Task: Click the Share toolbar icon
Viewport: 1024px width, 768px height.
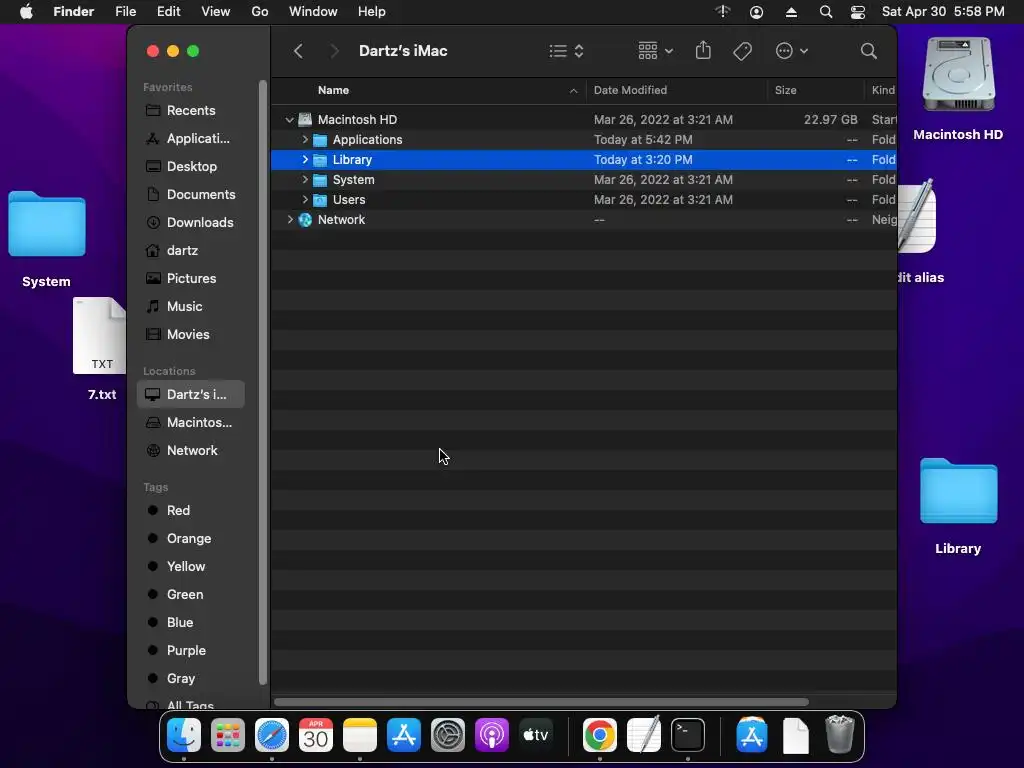Action: coord(703,51)
